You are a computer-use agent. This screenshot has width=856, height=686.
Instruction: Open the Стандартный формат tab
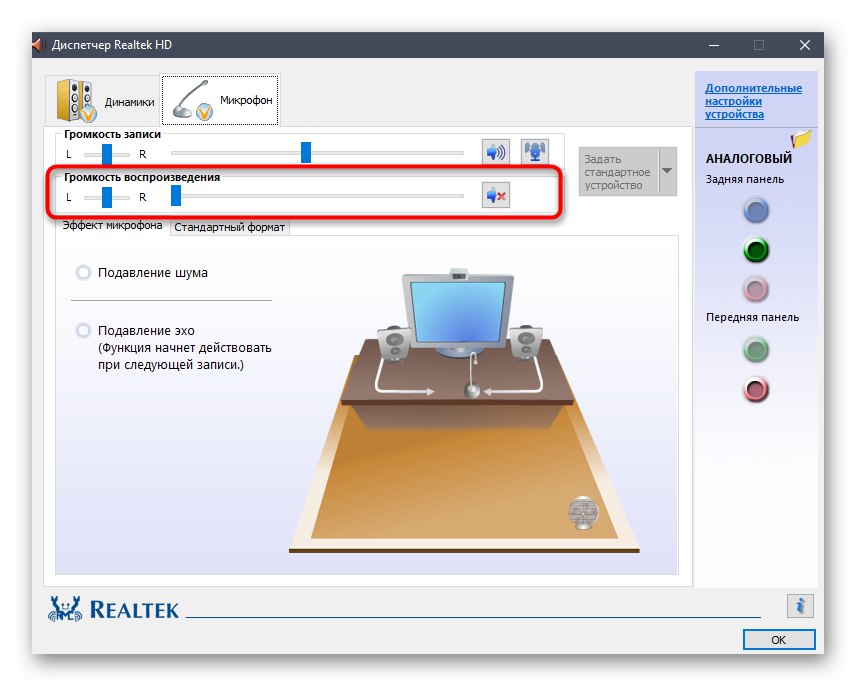[x=229, y=227]
